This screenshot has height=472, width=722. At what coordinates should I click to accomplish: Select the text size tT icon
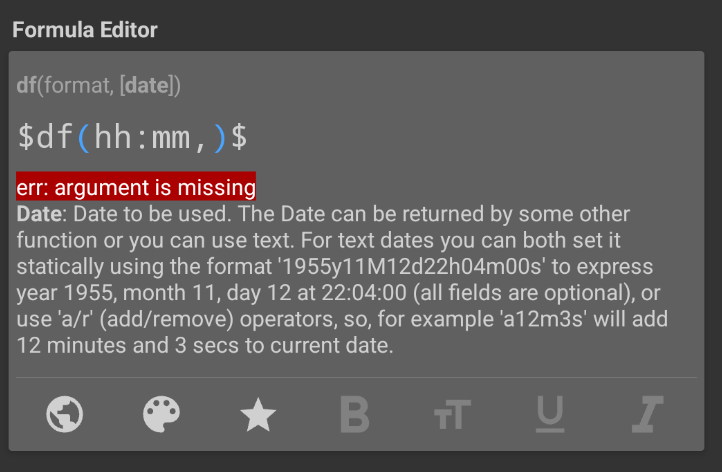pyautogui.click(x=452, y=414)
